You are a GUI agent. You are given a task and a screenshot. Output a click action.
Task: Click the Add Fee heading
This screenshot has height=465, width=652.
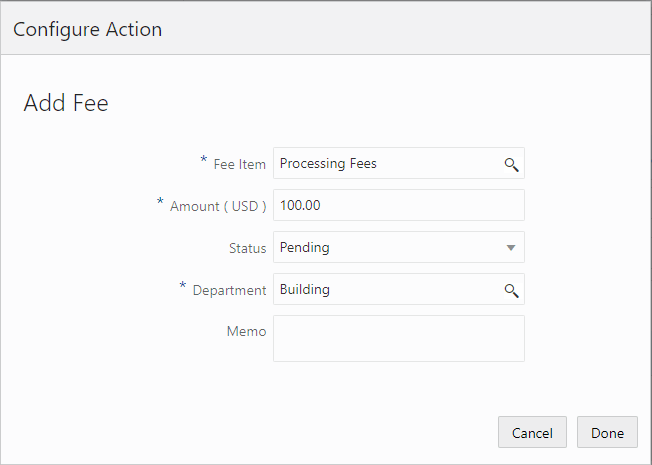pos(66,103)
